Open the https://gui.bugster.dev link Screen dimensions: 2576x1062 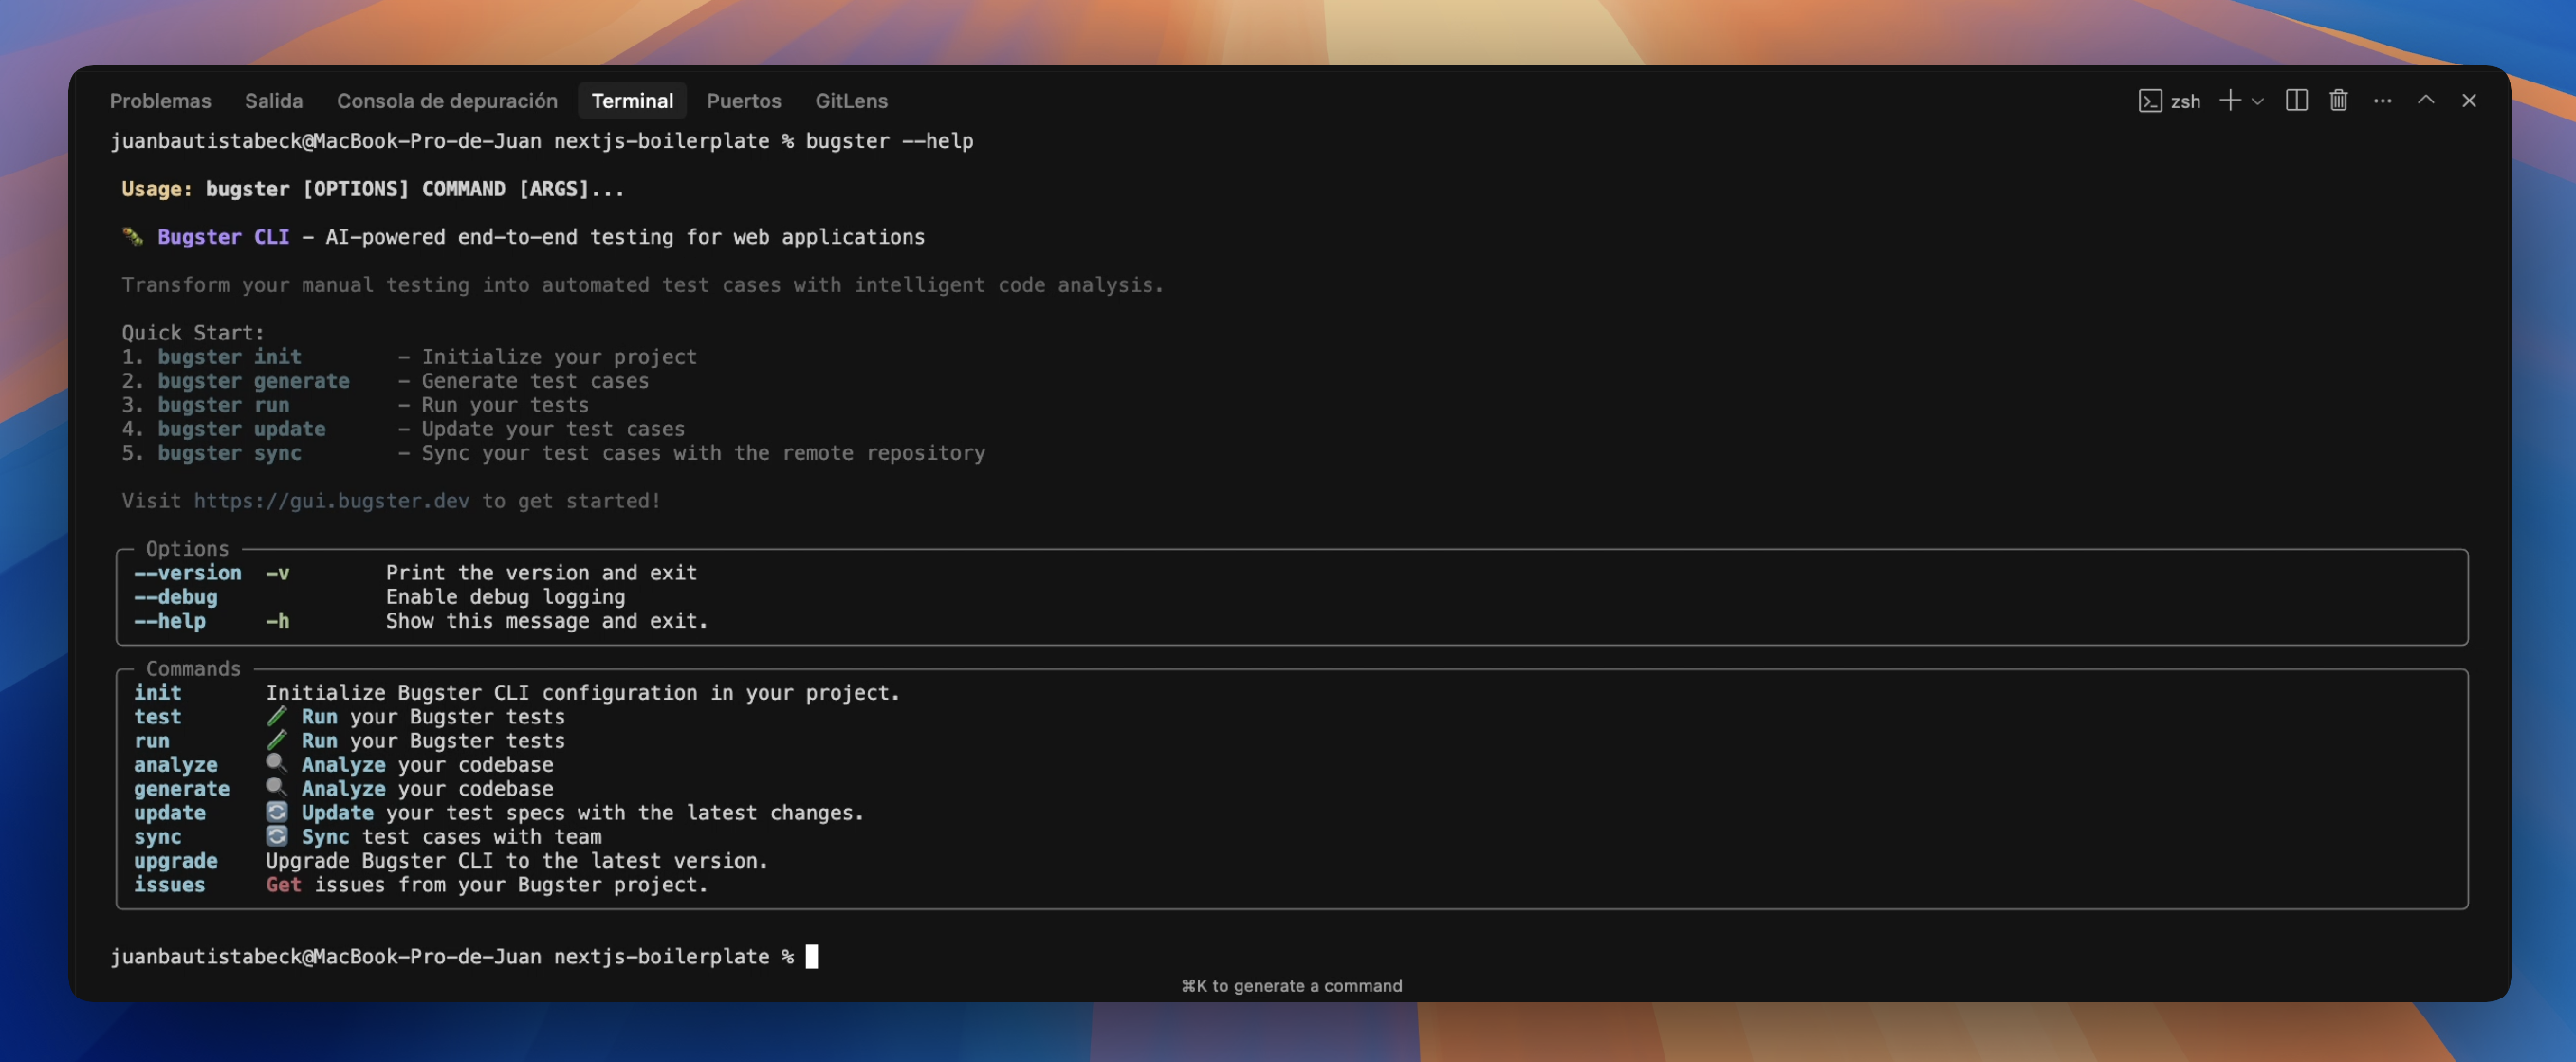pos(331,500)
